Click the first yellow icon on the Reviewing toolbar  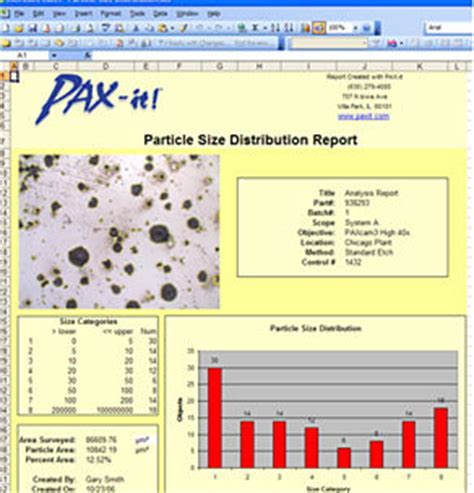click(6, 43)
